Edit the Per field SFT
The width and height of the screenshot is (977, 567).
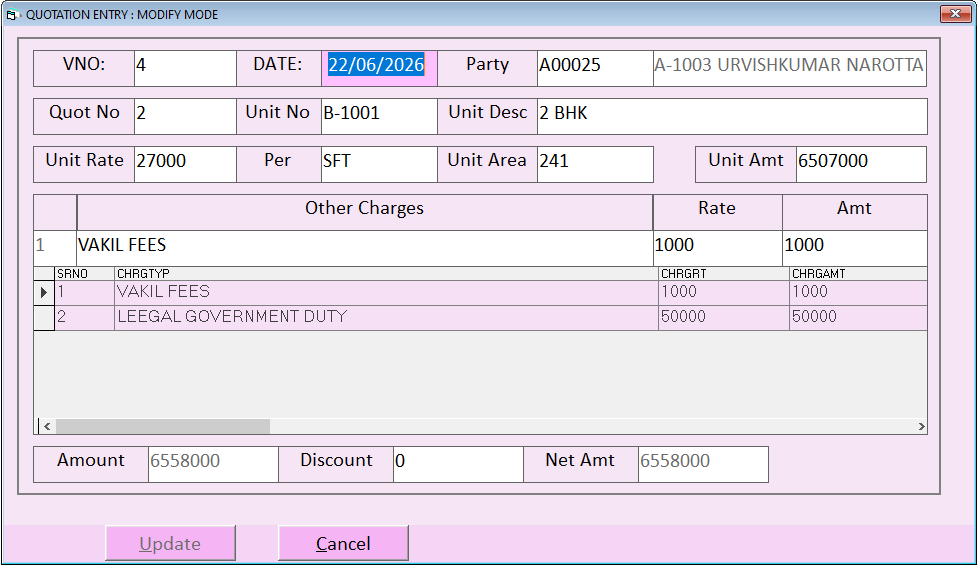[x=379, y=164]
